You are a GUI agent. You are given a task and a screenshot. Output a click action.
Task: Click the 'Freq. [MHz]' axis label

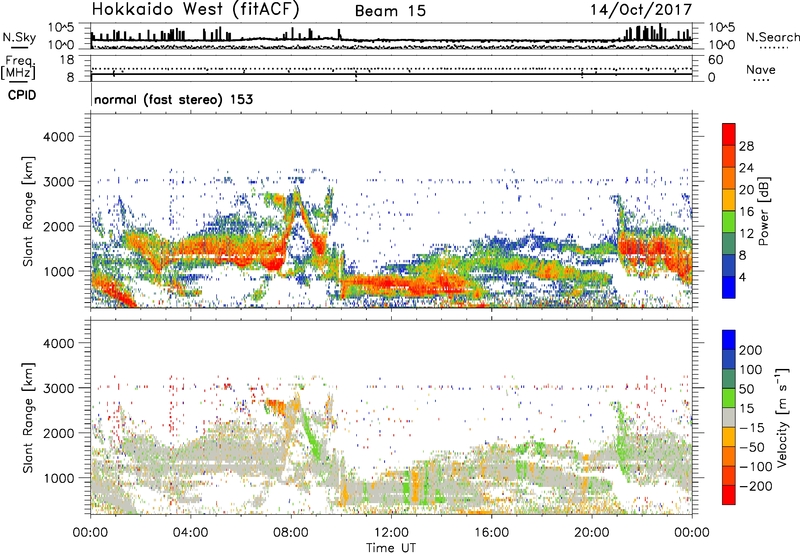(18, 68)
